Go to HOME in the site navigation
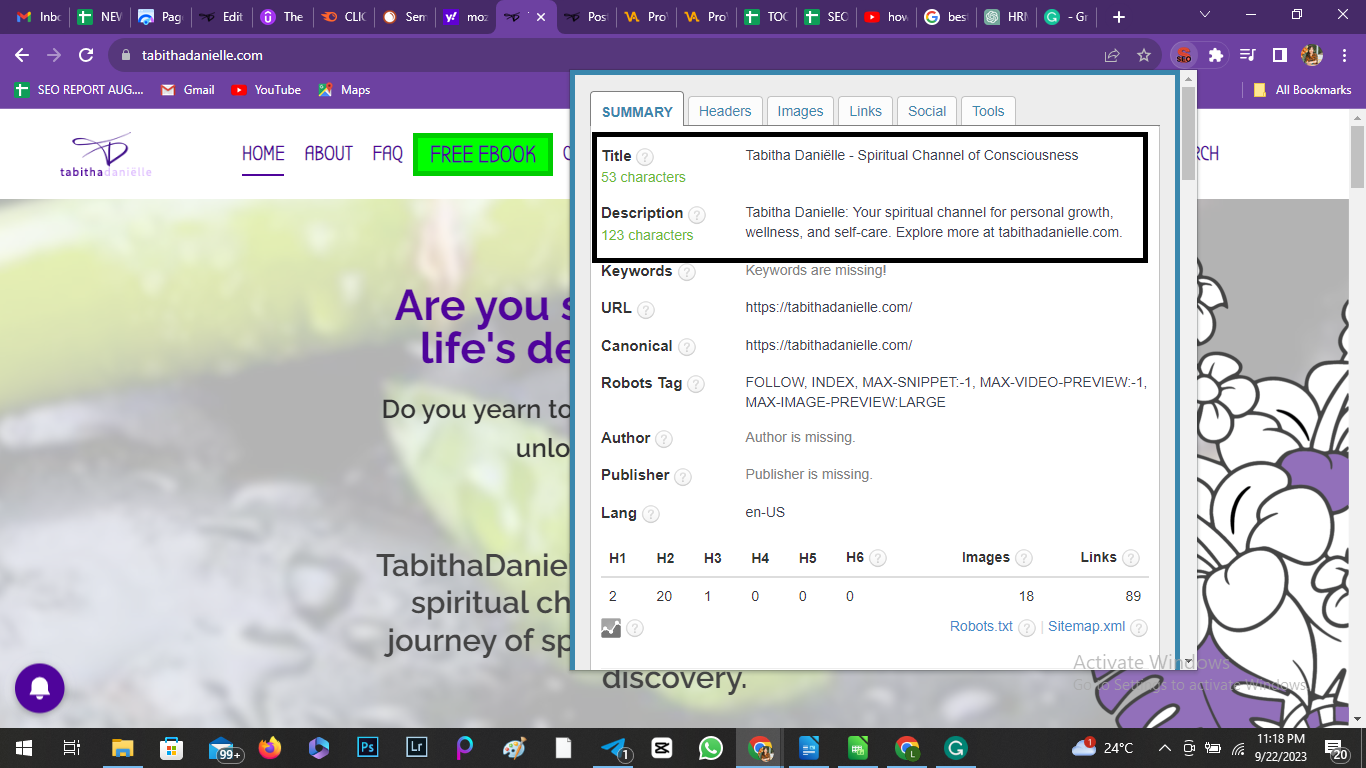Screen dimensions: 1366x768 tap(263, 154)
